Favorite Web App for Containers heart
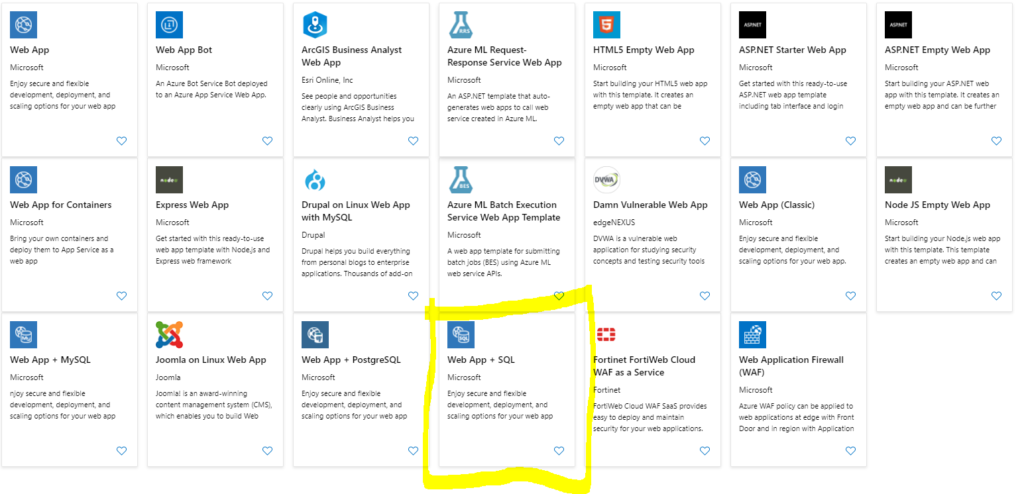 click(121, 295)
